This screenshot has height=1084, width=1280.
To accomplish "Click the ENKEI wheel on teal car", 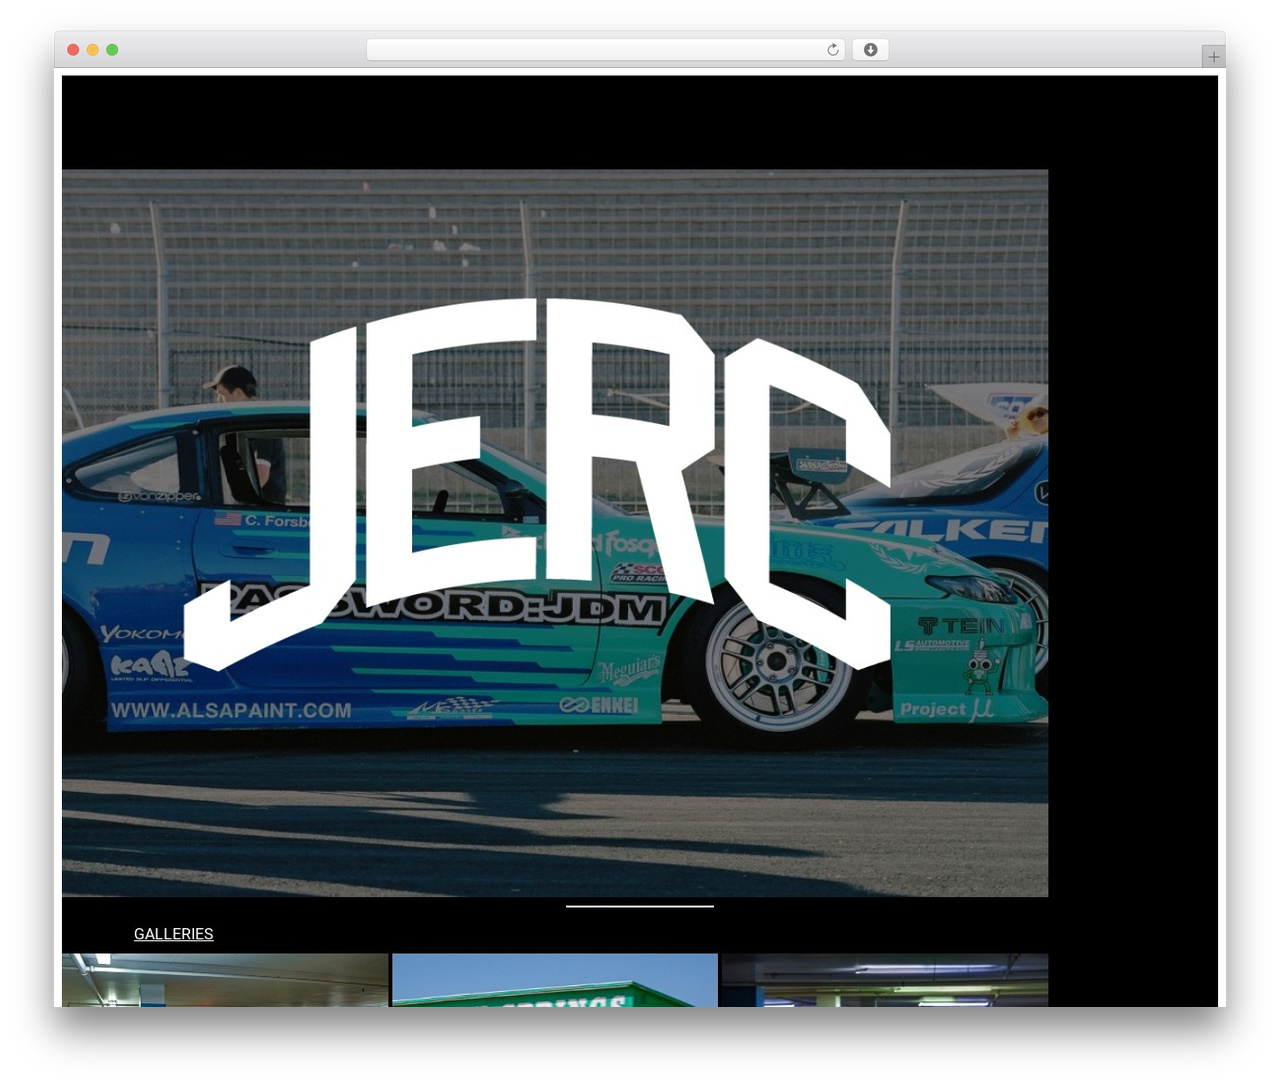I will pos(776,661).
